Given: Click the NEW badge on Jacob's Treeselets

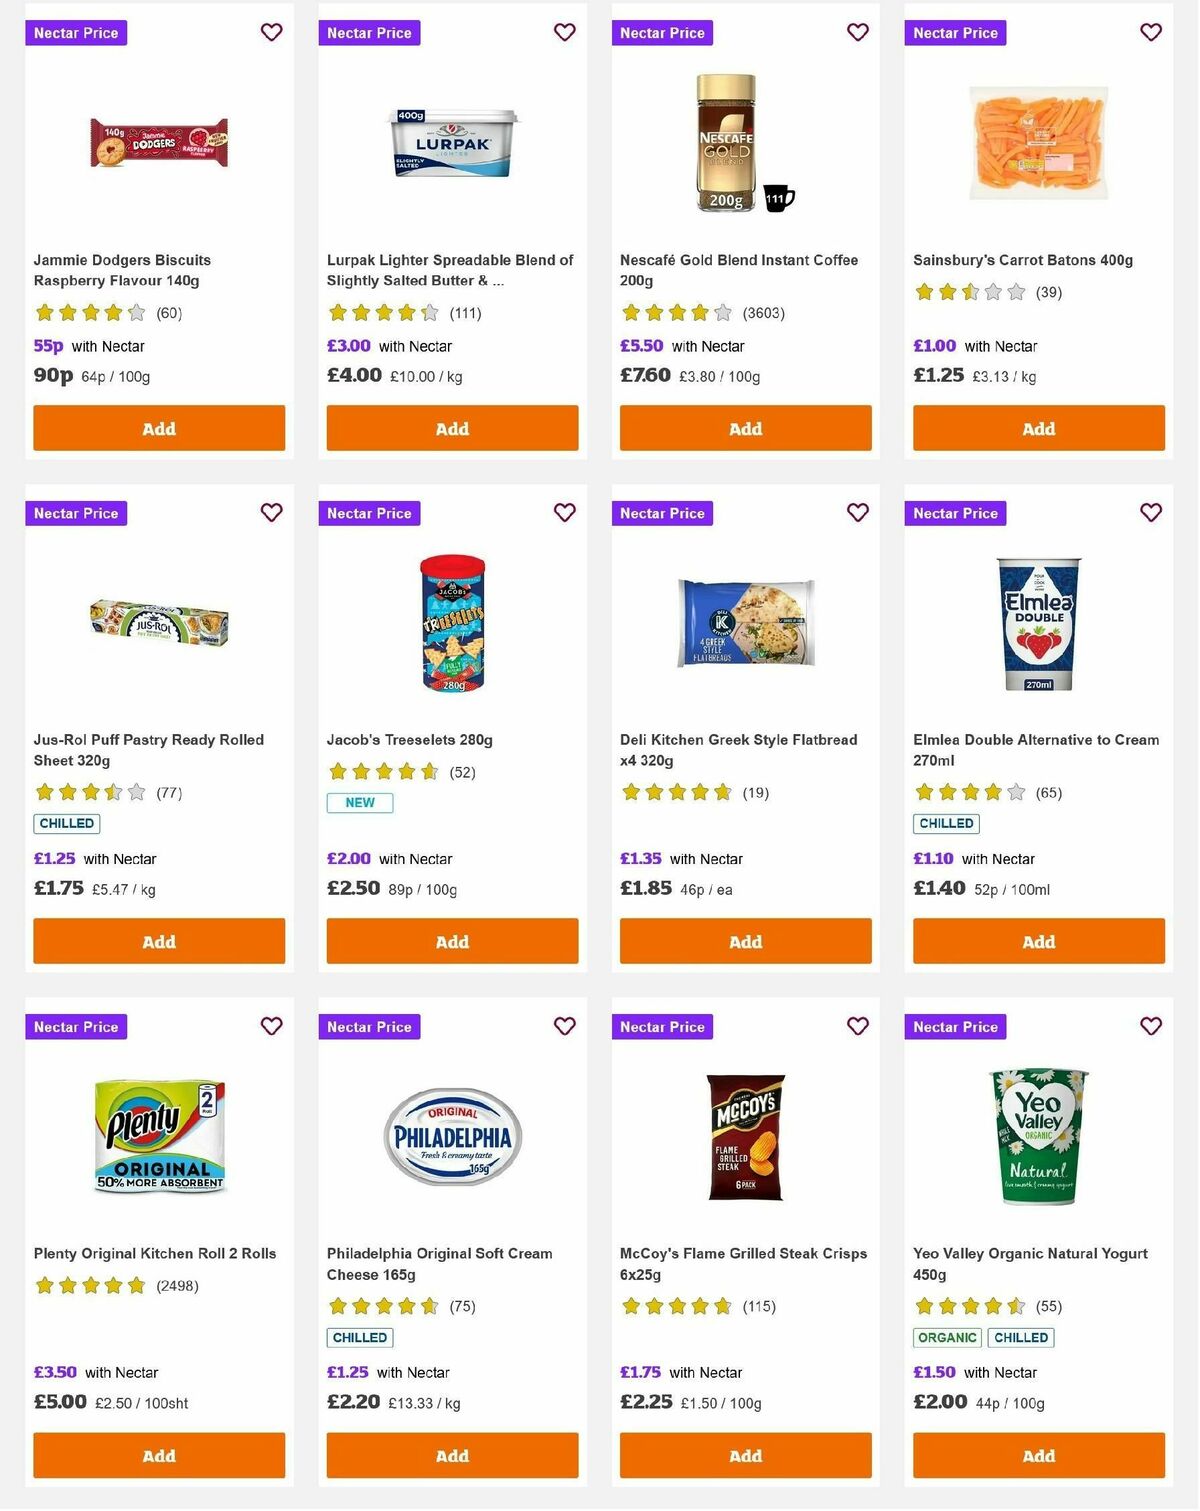Looking at the screenshot, I should point(359,802).
